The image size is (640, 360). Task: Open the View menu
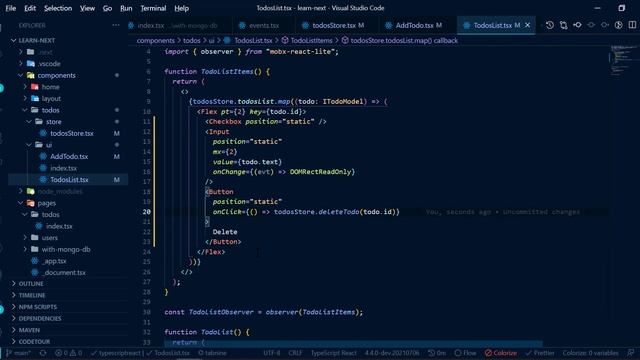(87, 8)
